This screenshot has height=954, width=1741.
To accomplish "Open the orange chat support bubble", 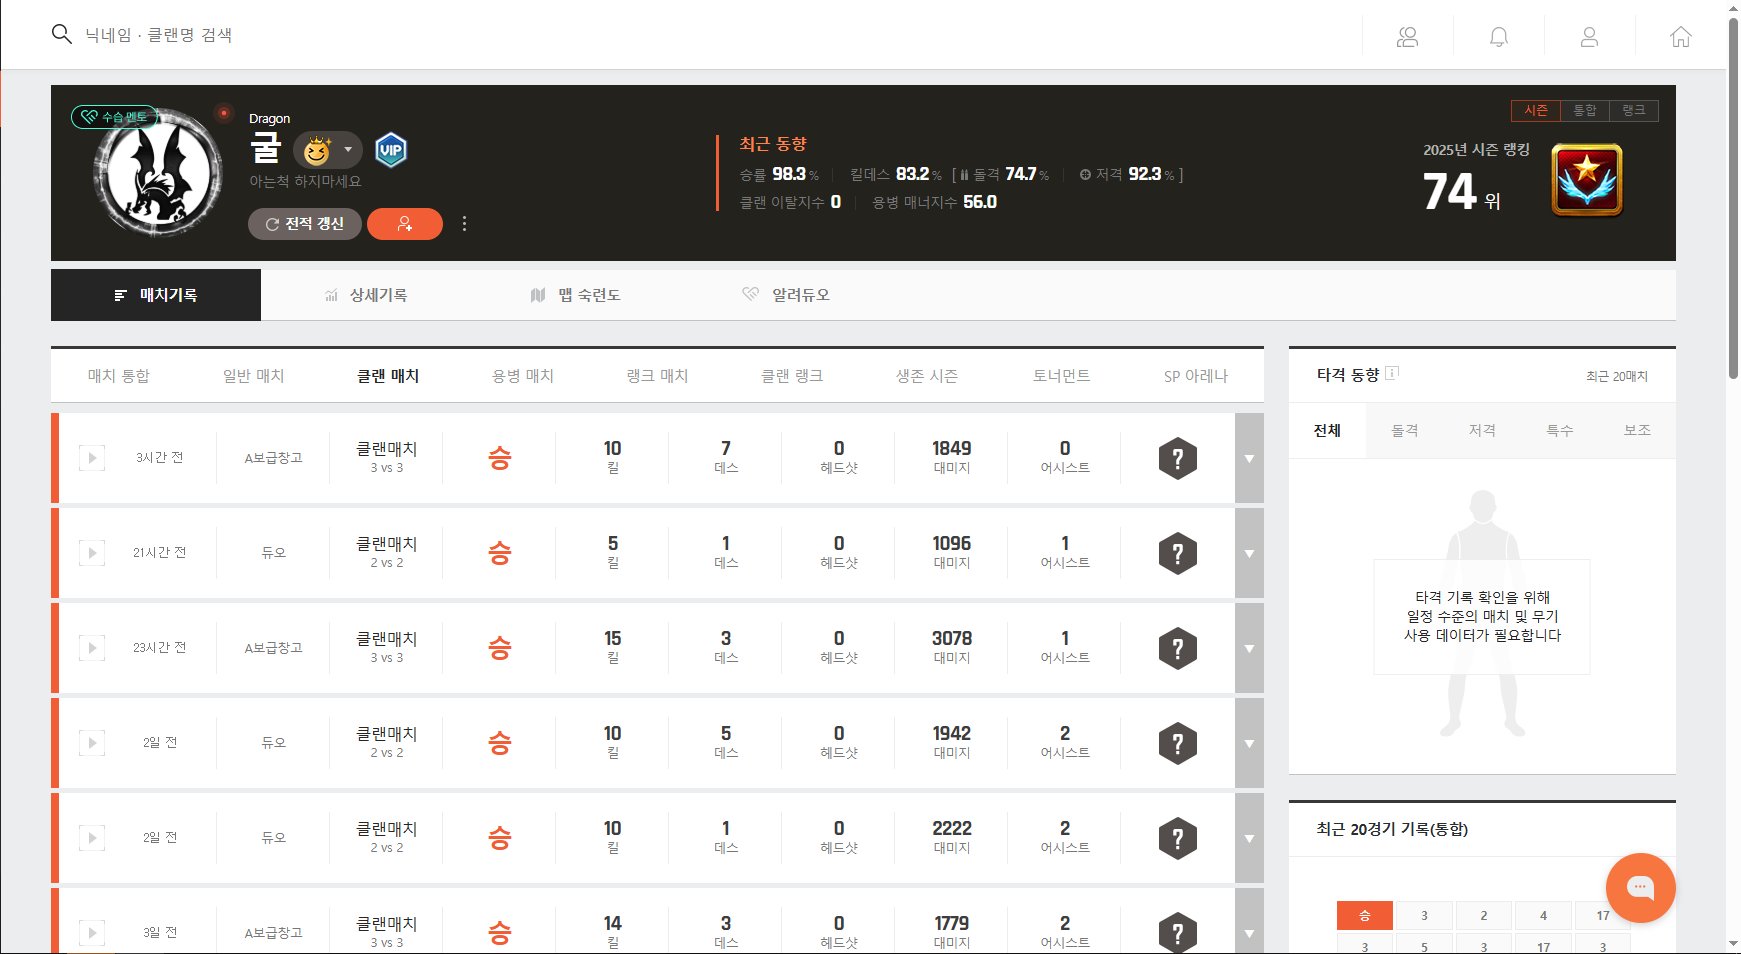I will (x=1640, y=887).
